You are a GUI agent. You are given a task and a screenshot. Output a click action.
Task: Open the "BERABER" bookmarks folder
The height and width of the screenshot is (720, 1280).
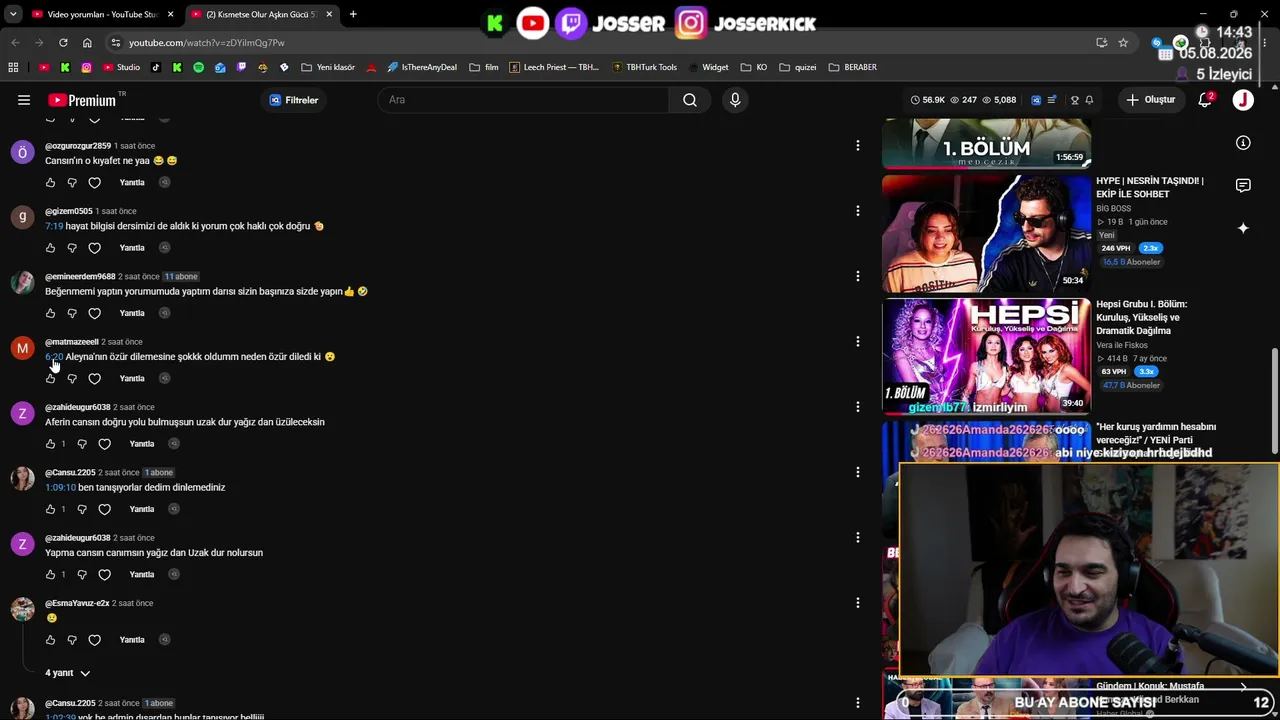click(852, 67)
